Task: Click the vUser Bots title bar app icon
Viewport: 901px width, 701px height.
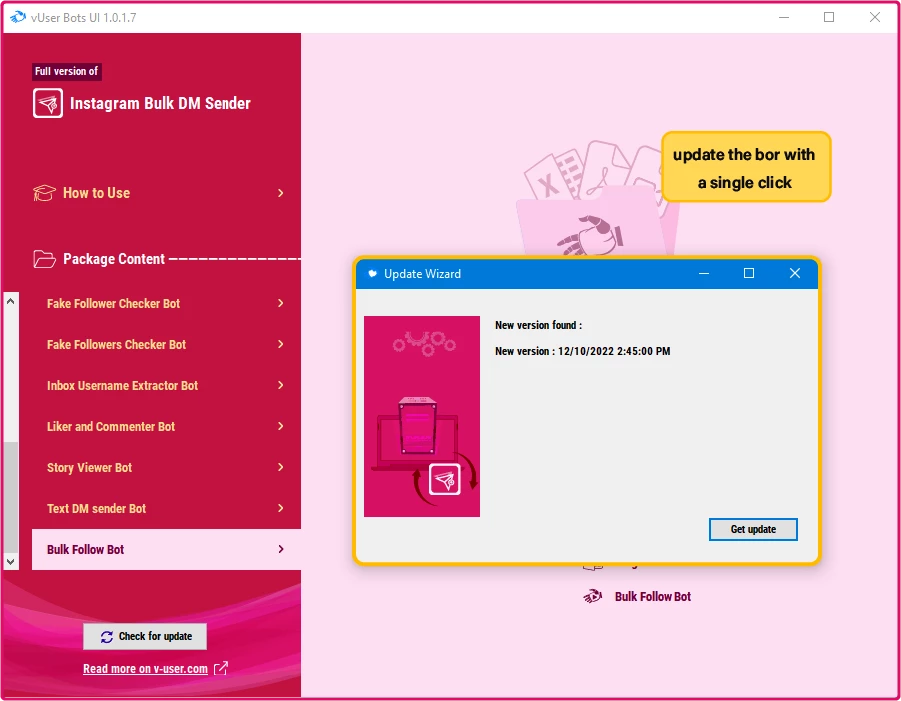Action: click(18, 17)
